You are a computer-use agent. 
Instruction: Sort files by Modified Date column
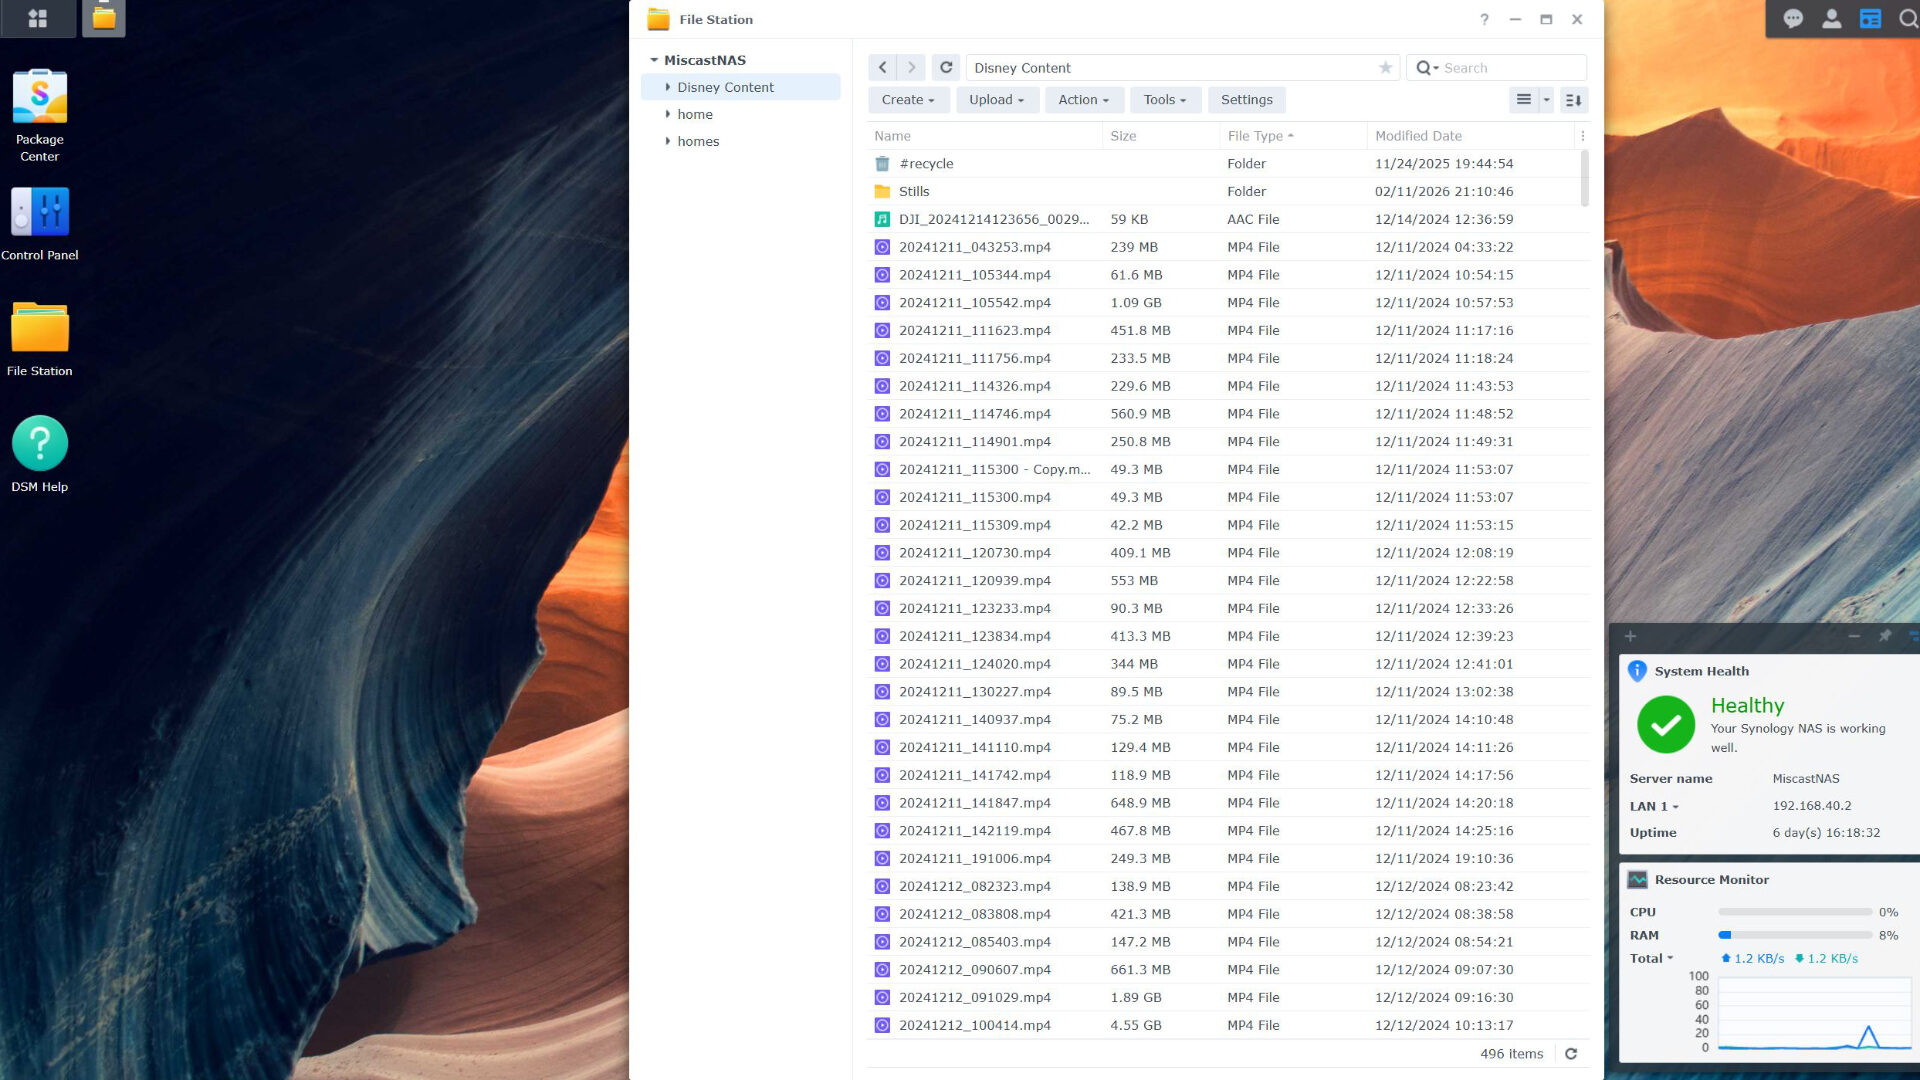coord(1470,136)
